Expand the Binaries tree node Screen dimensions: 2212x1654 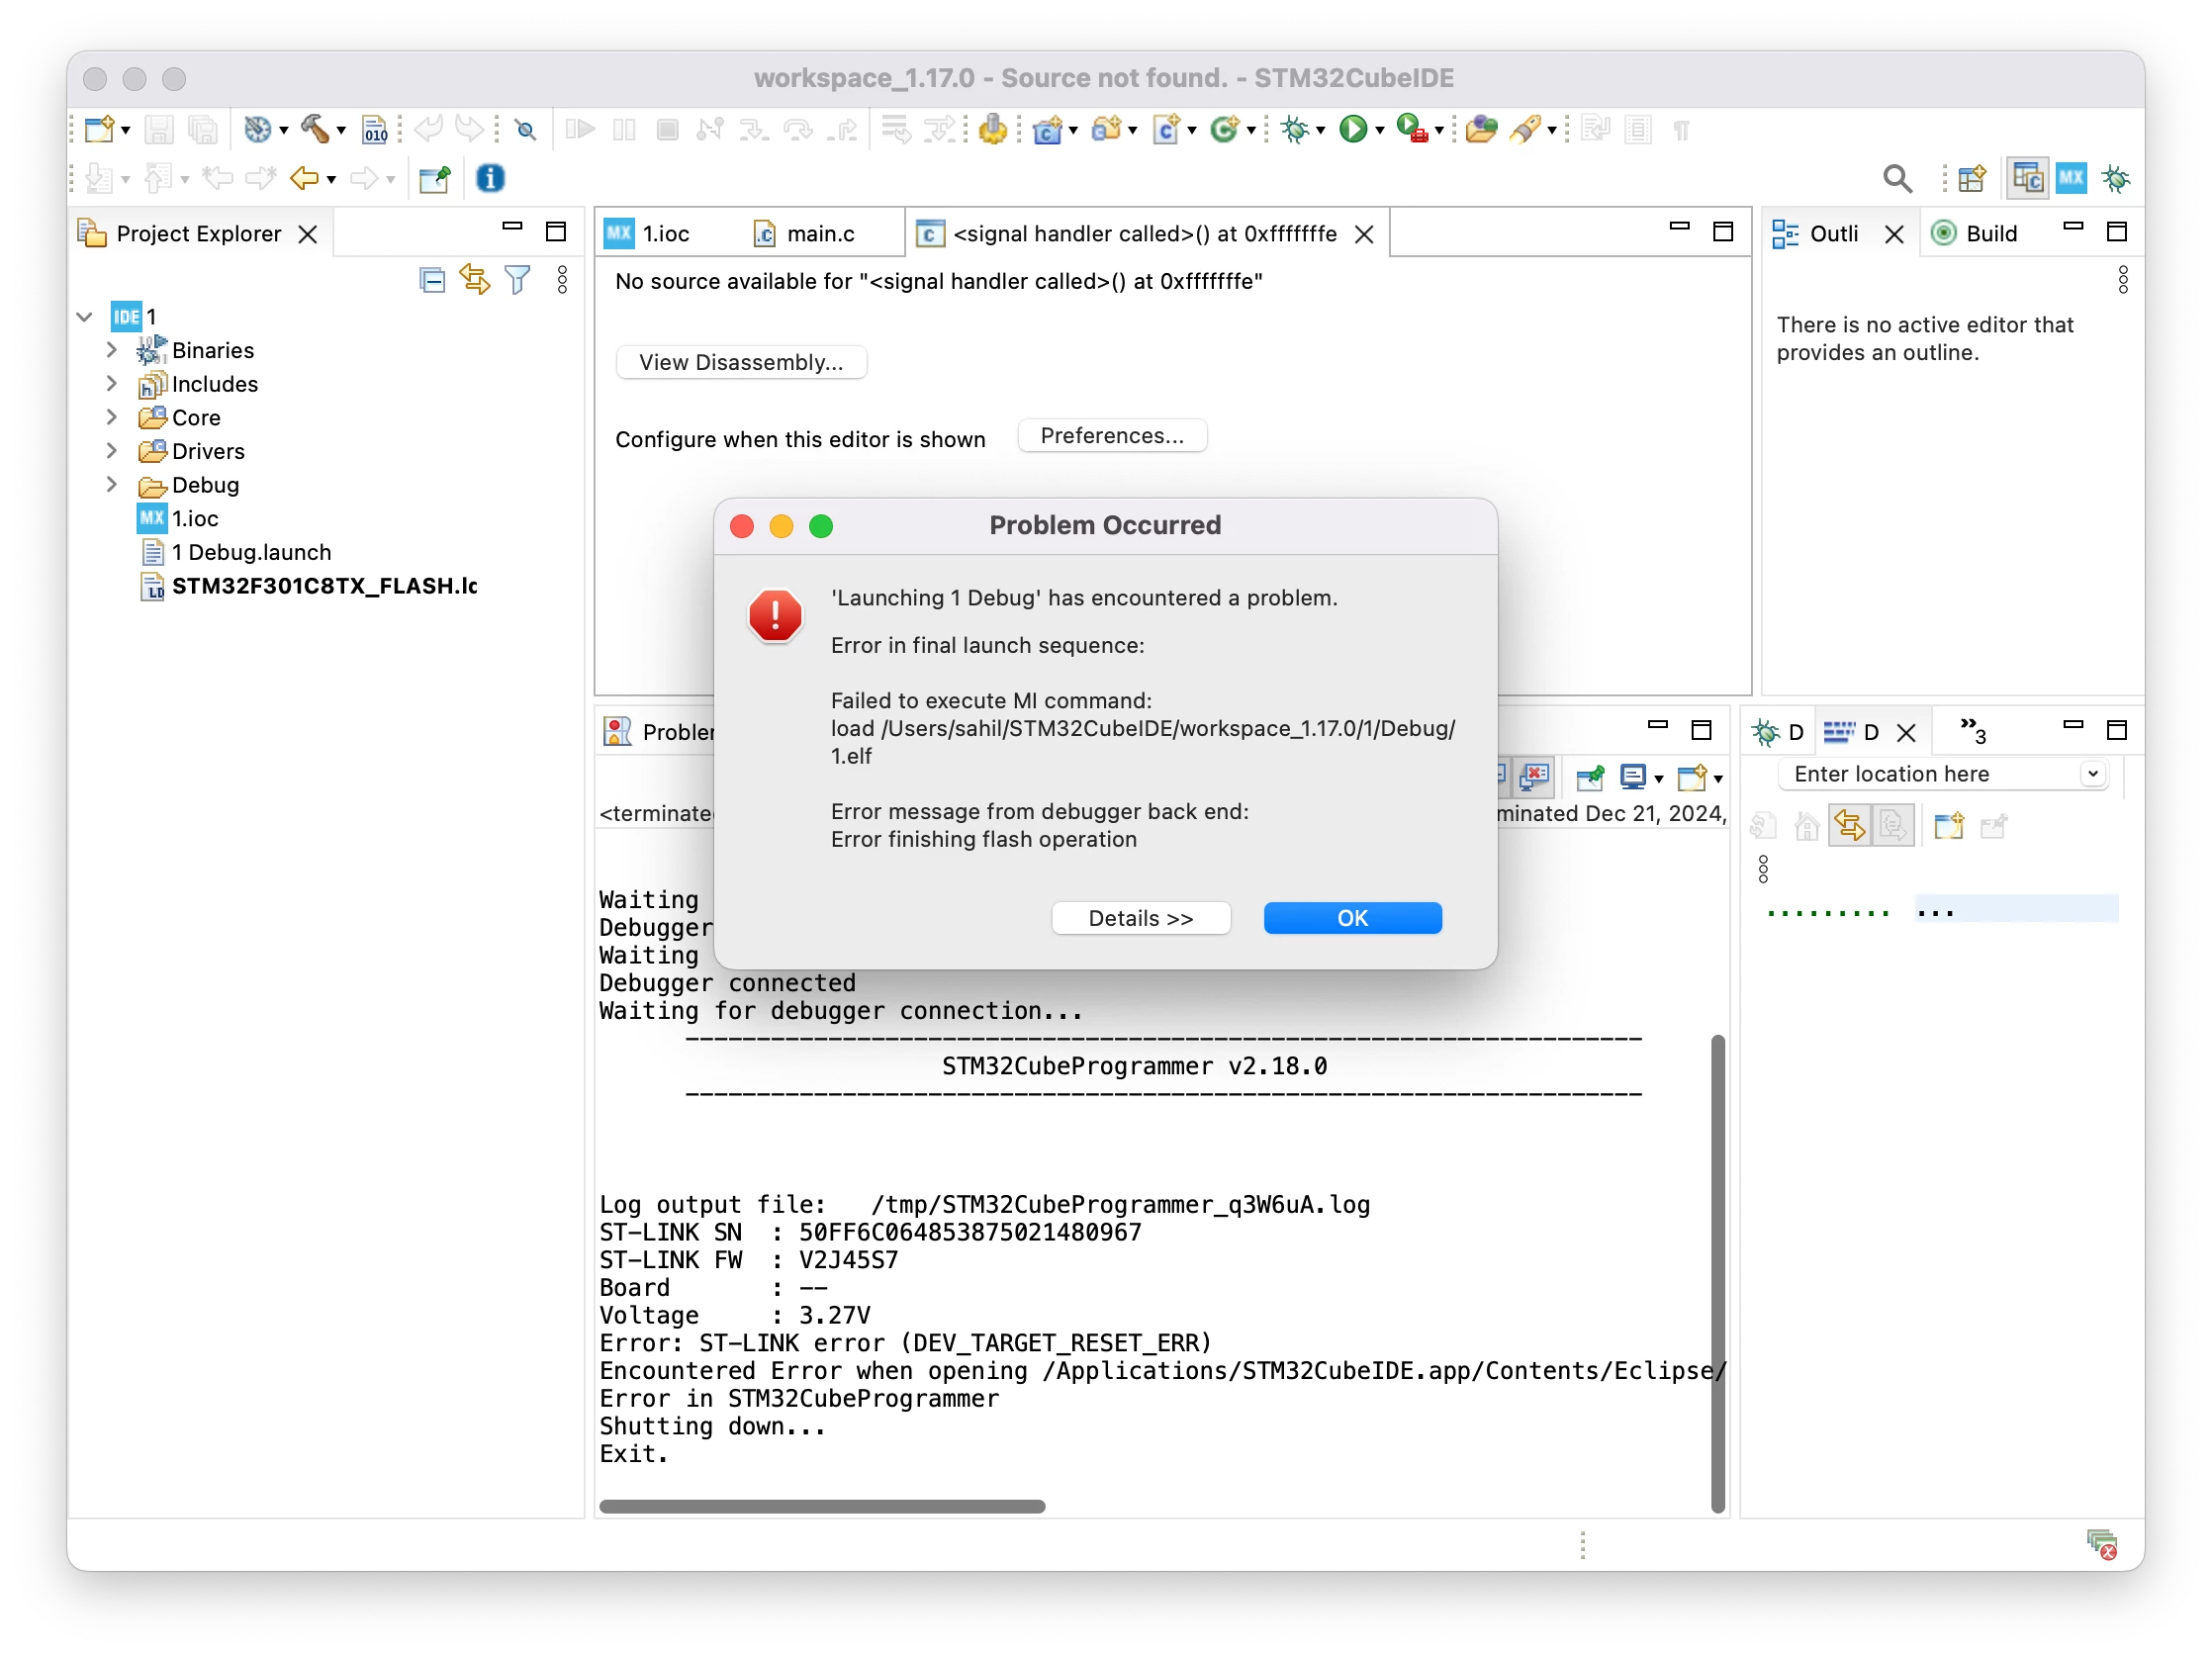pyautogui.click(x=112, y=350)
